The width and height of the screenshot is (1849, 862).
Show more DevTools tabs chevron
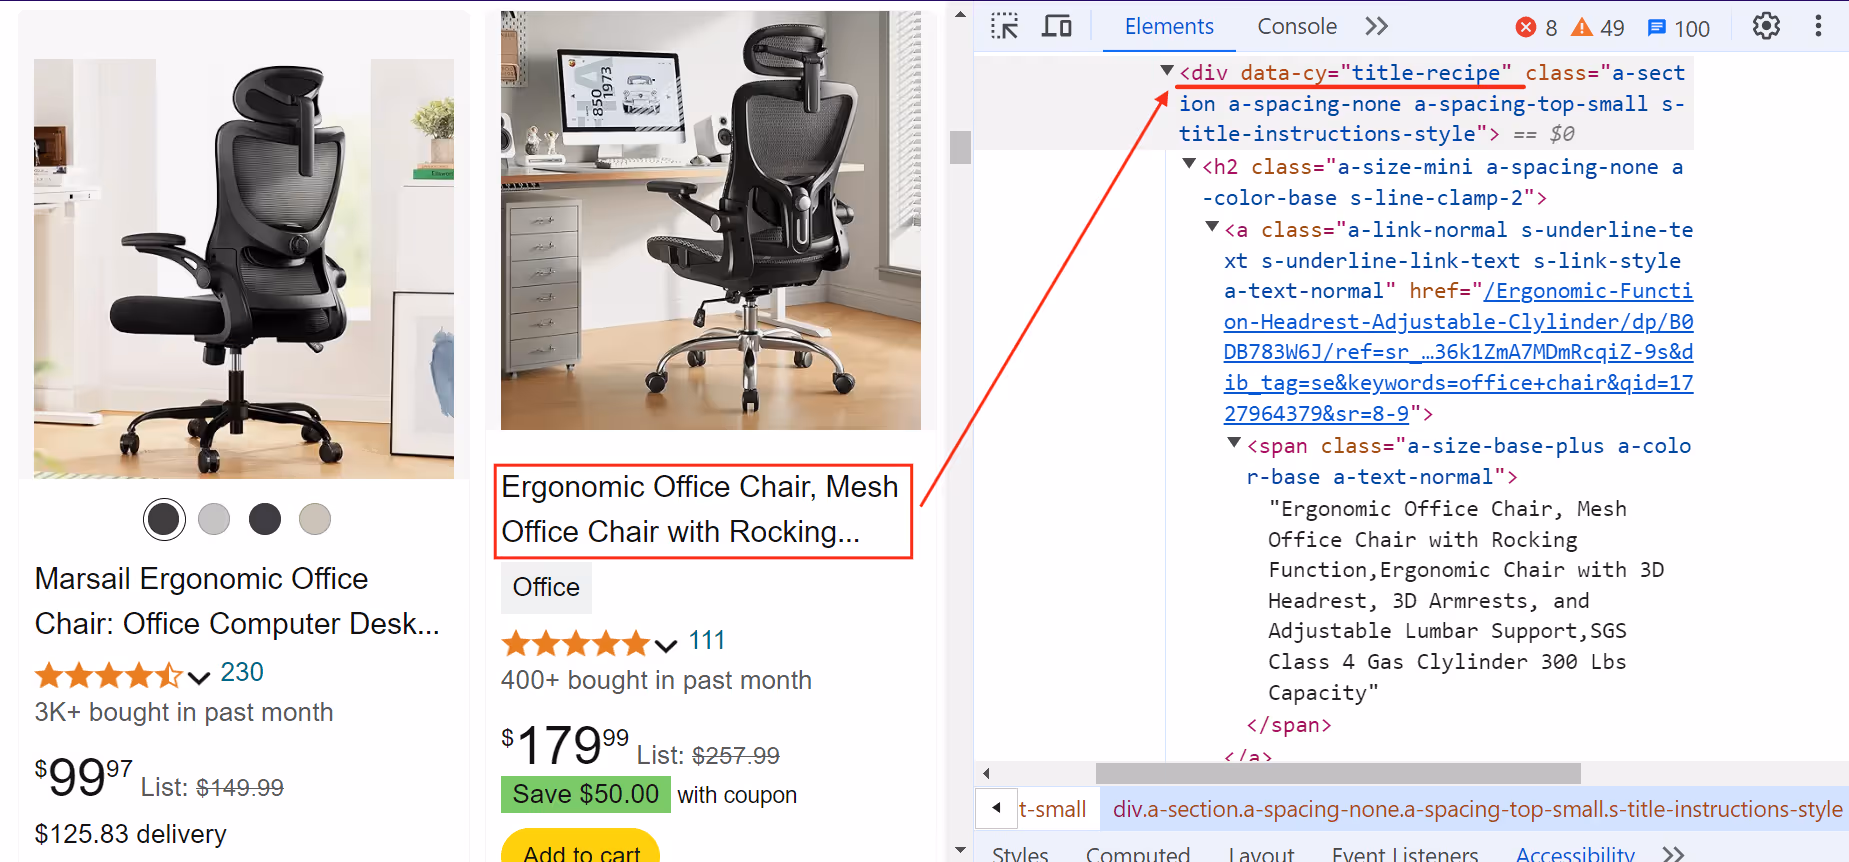point(1377,26)
